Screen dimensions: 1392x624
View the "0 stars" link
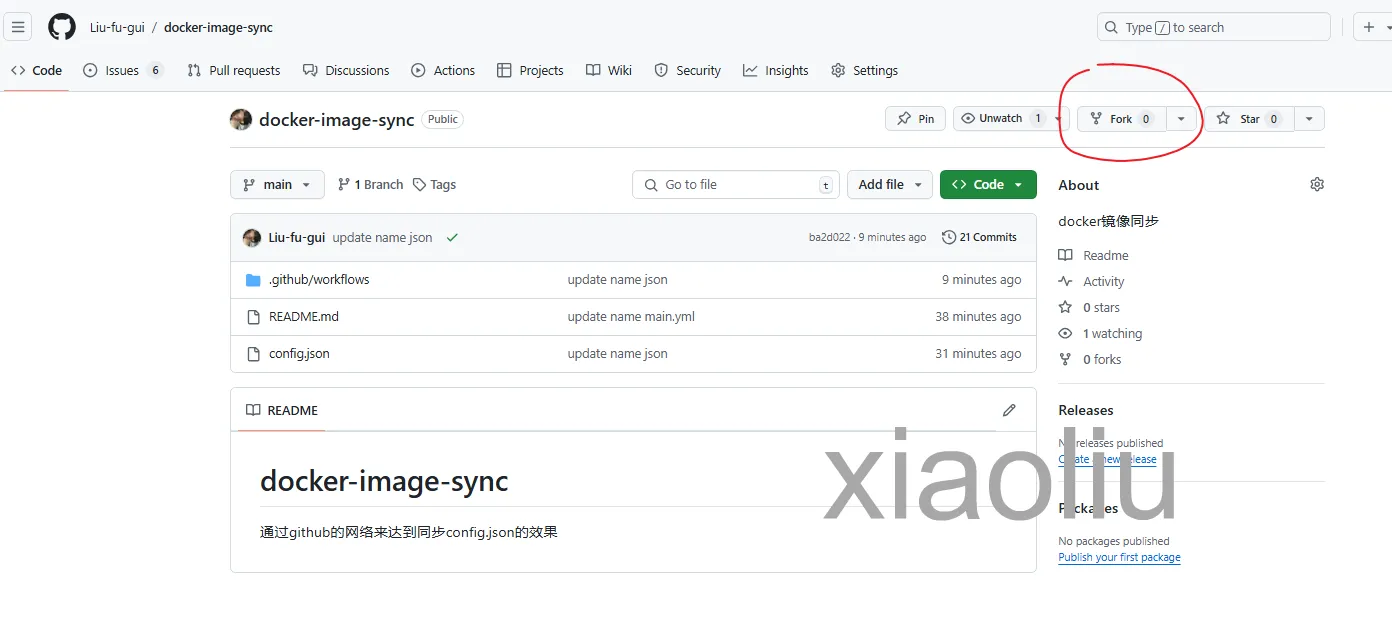(x=1090, y=308)
